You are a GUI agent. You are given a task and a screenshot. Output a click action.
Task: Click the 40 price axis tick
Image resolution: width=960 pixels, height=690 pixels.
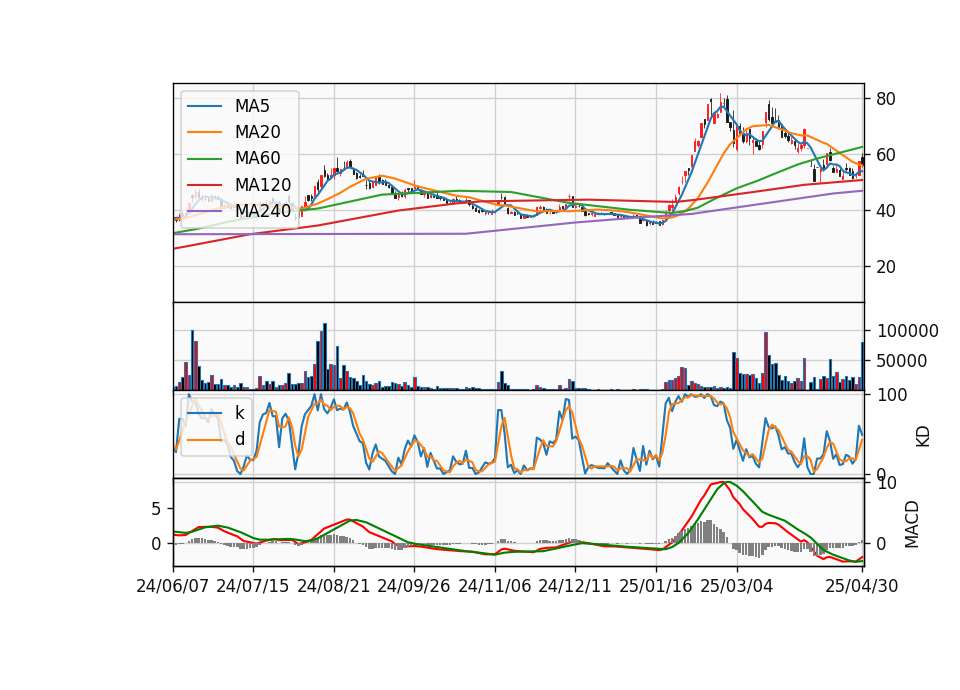[x=885, y=211]
